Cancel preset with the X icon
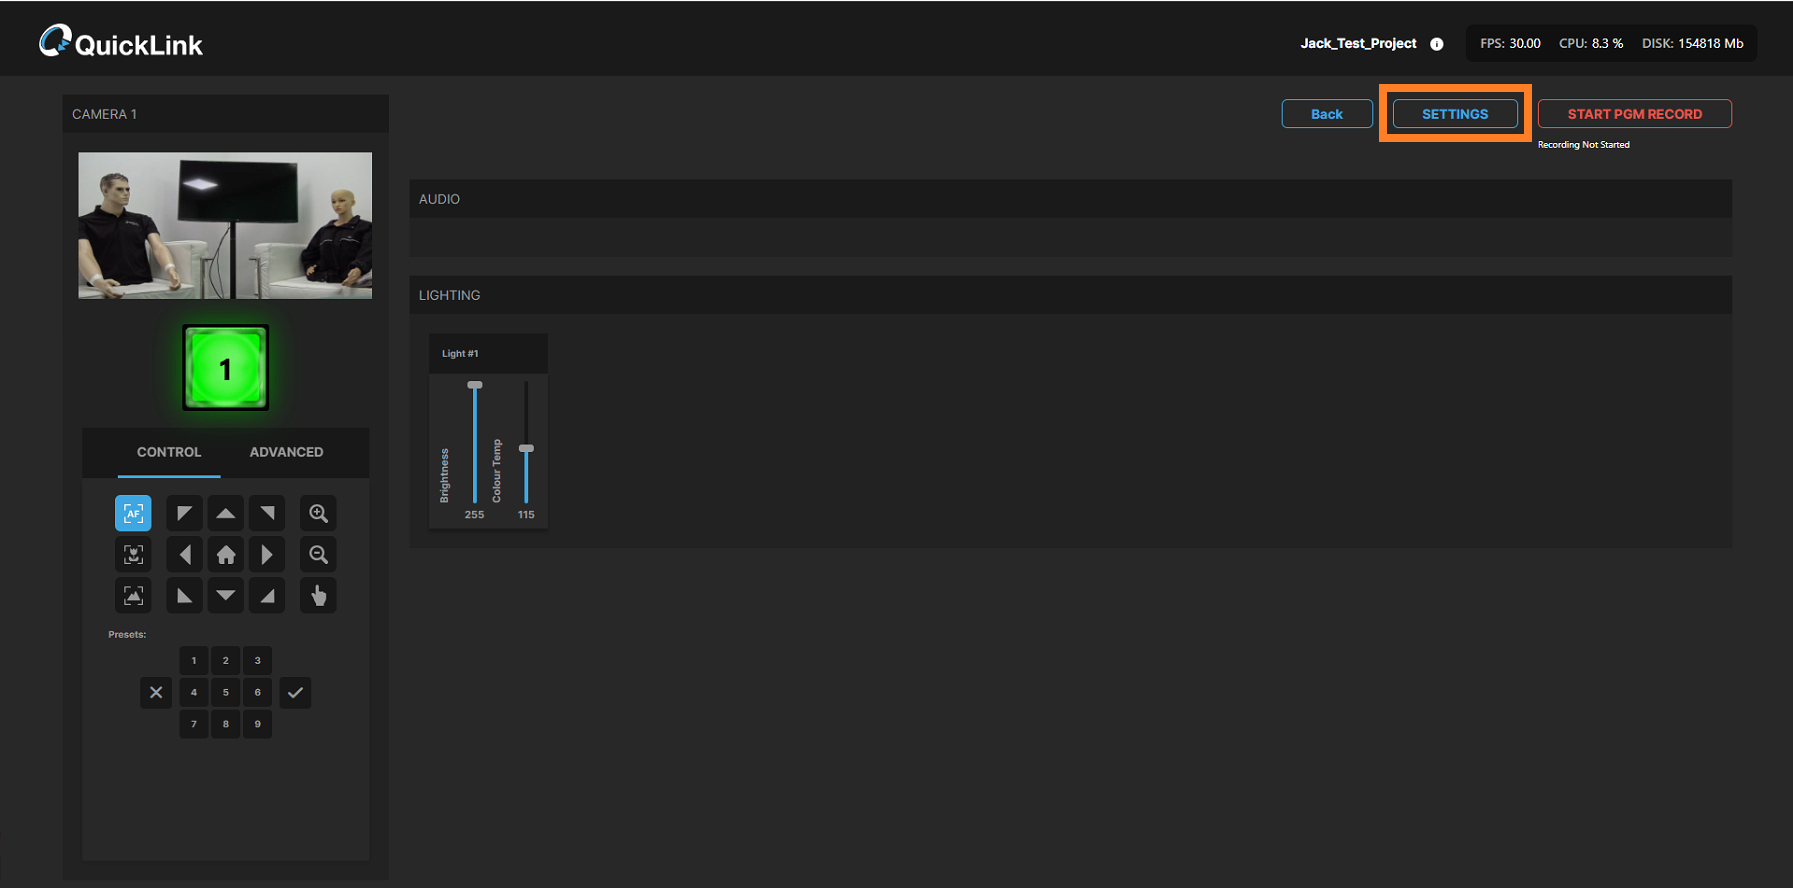This screenshot has width=1793, height=888. (156, 692)
